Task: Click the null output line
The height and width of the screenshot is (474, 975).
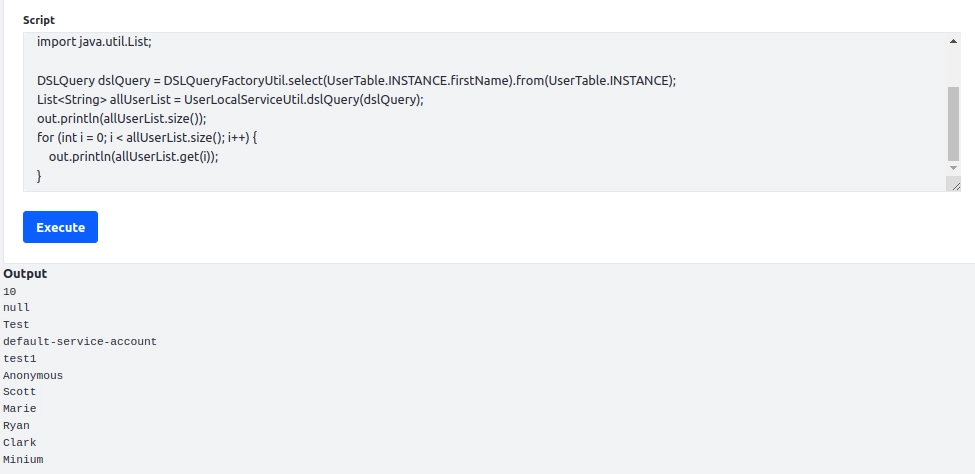Action: 16,308
